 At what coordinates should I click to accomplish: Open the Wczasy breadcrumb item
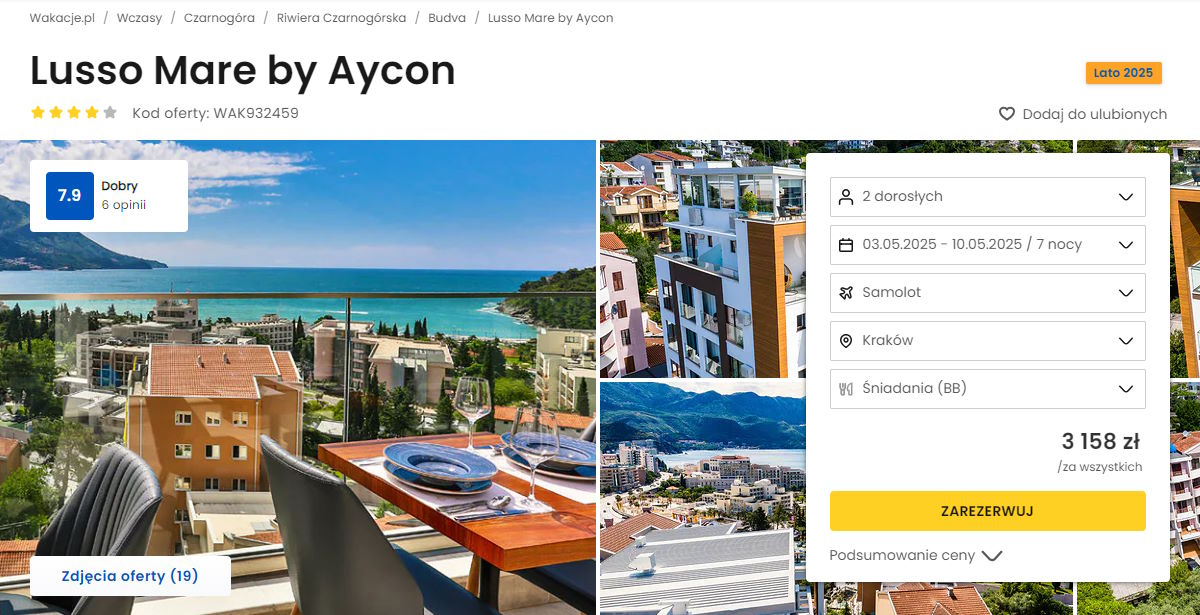[x=139, y=18]
